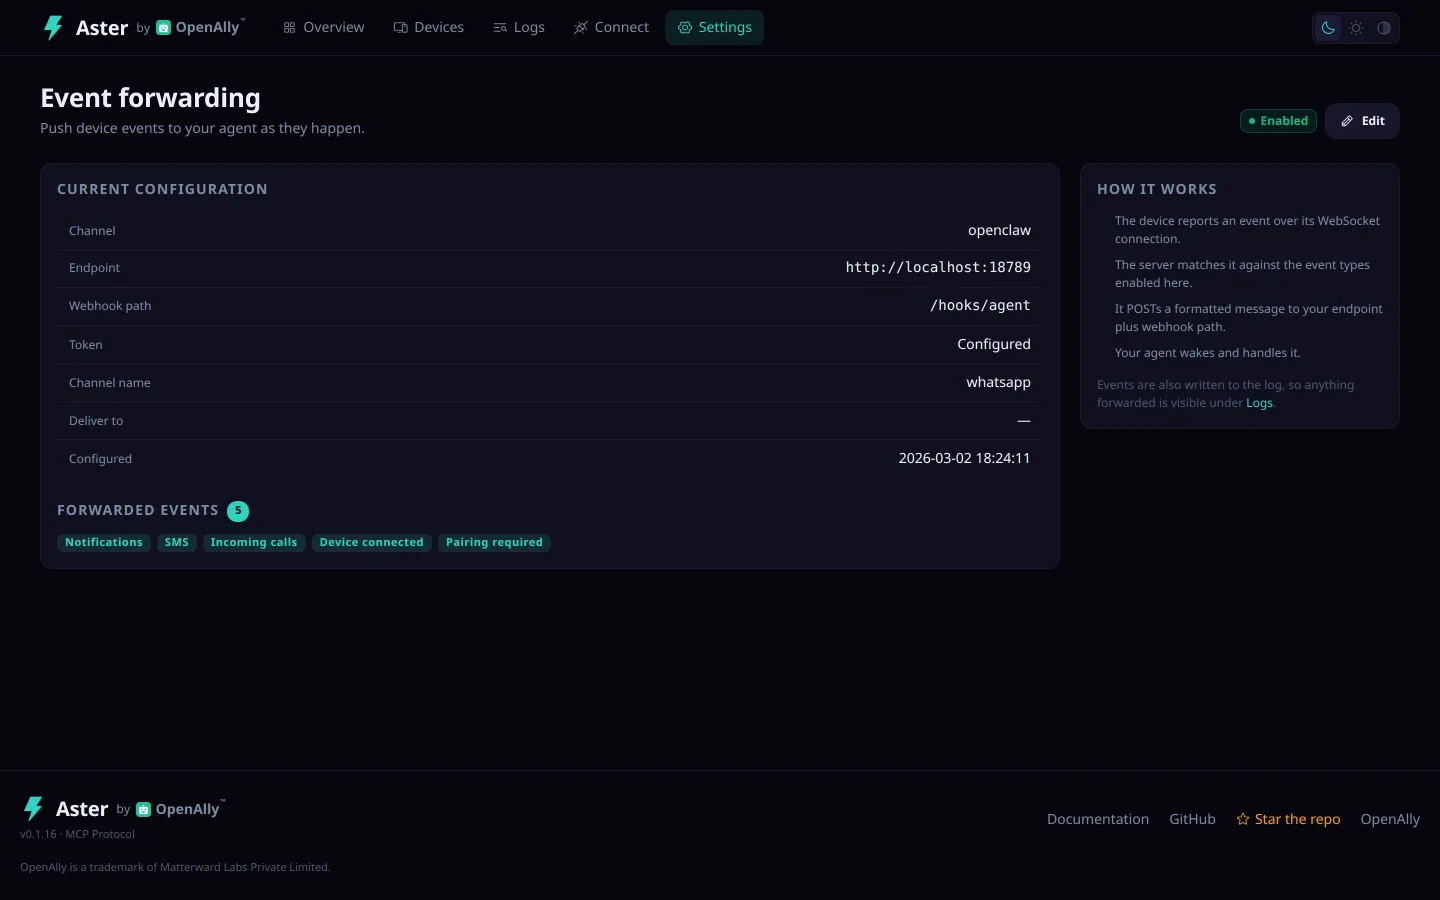
Task: Click the Device connected event tag
Action: 372,543
